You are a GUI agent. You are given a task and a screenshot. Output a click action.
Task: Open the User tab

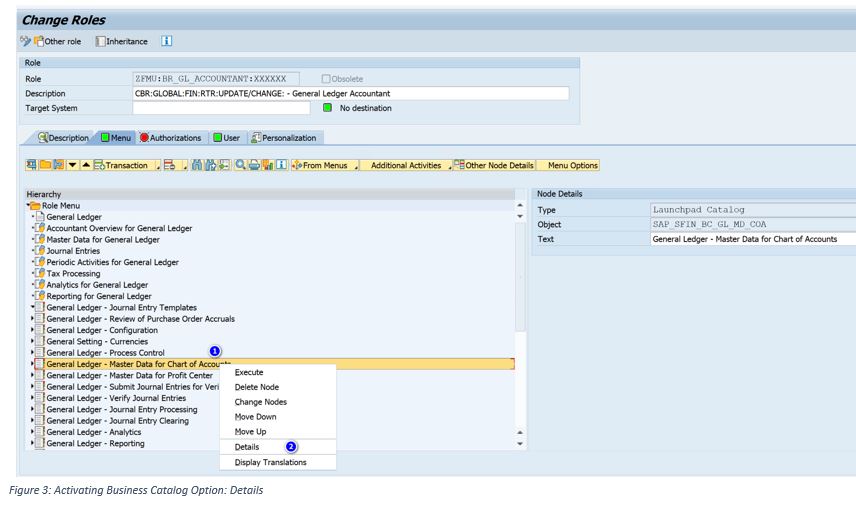point(227,138)
